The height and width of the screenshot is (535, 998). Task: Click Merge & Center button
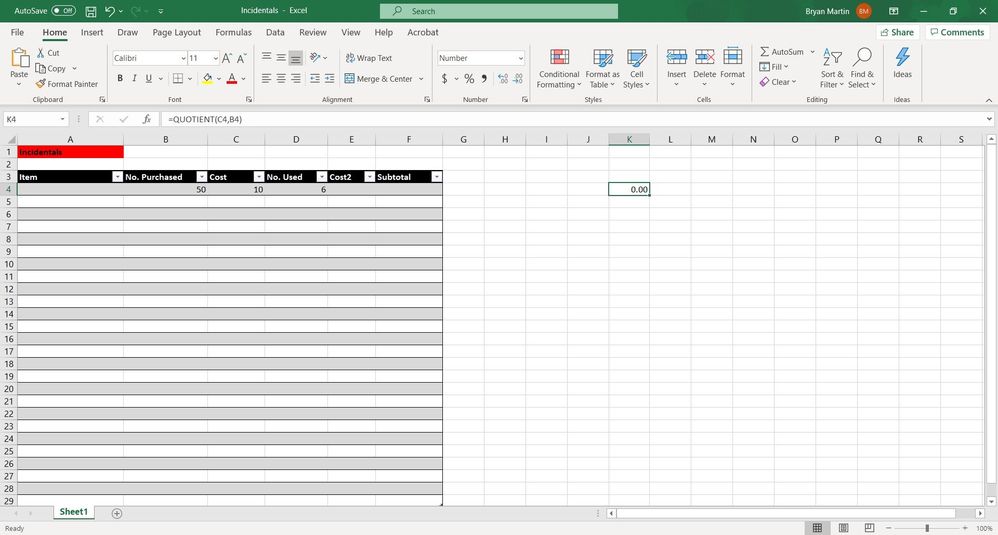tap(379, 79)
